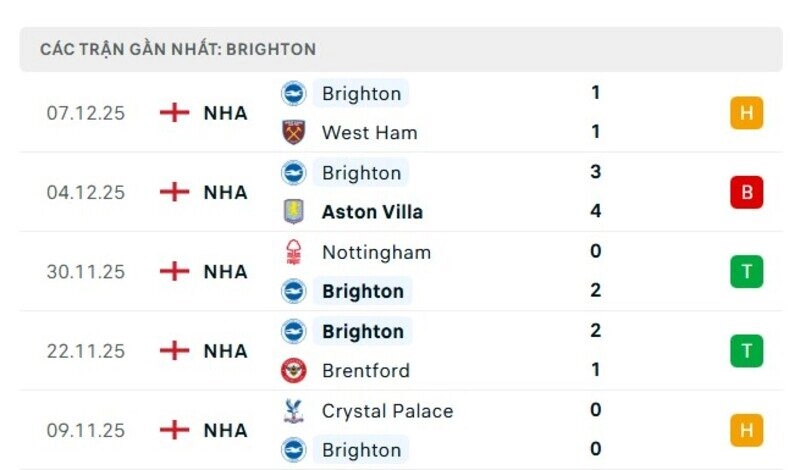The image size is (800, 470).
Task: Open the Brentford team name
Action: pyautogui.click(x=365, y=370)
